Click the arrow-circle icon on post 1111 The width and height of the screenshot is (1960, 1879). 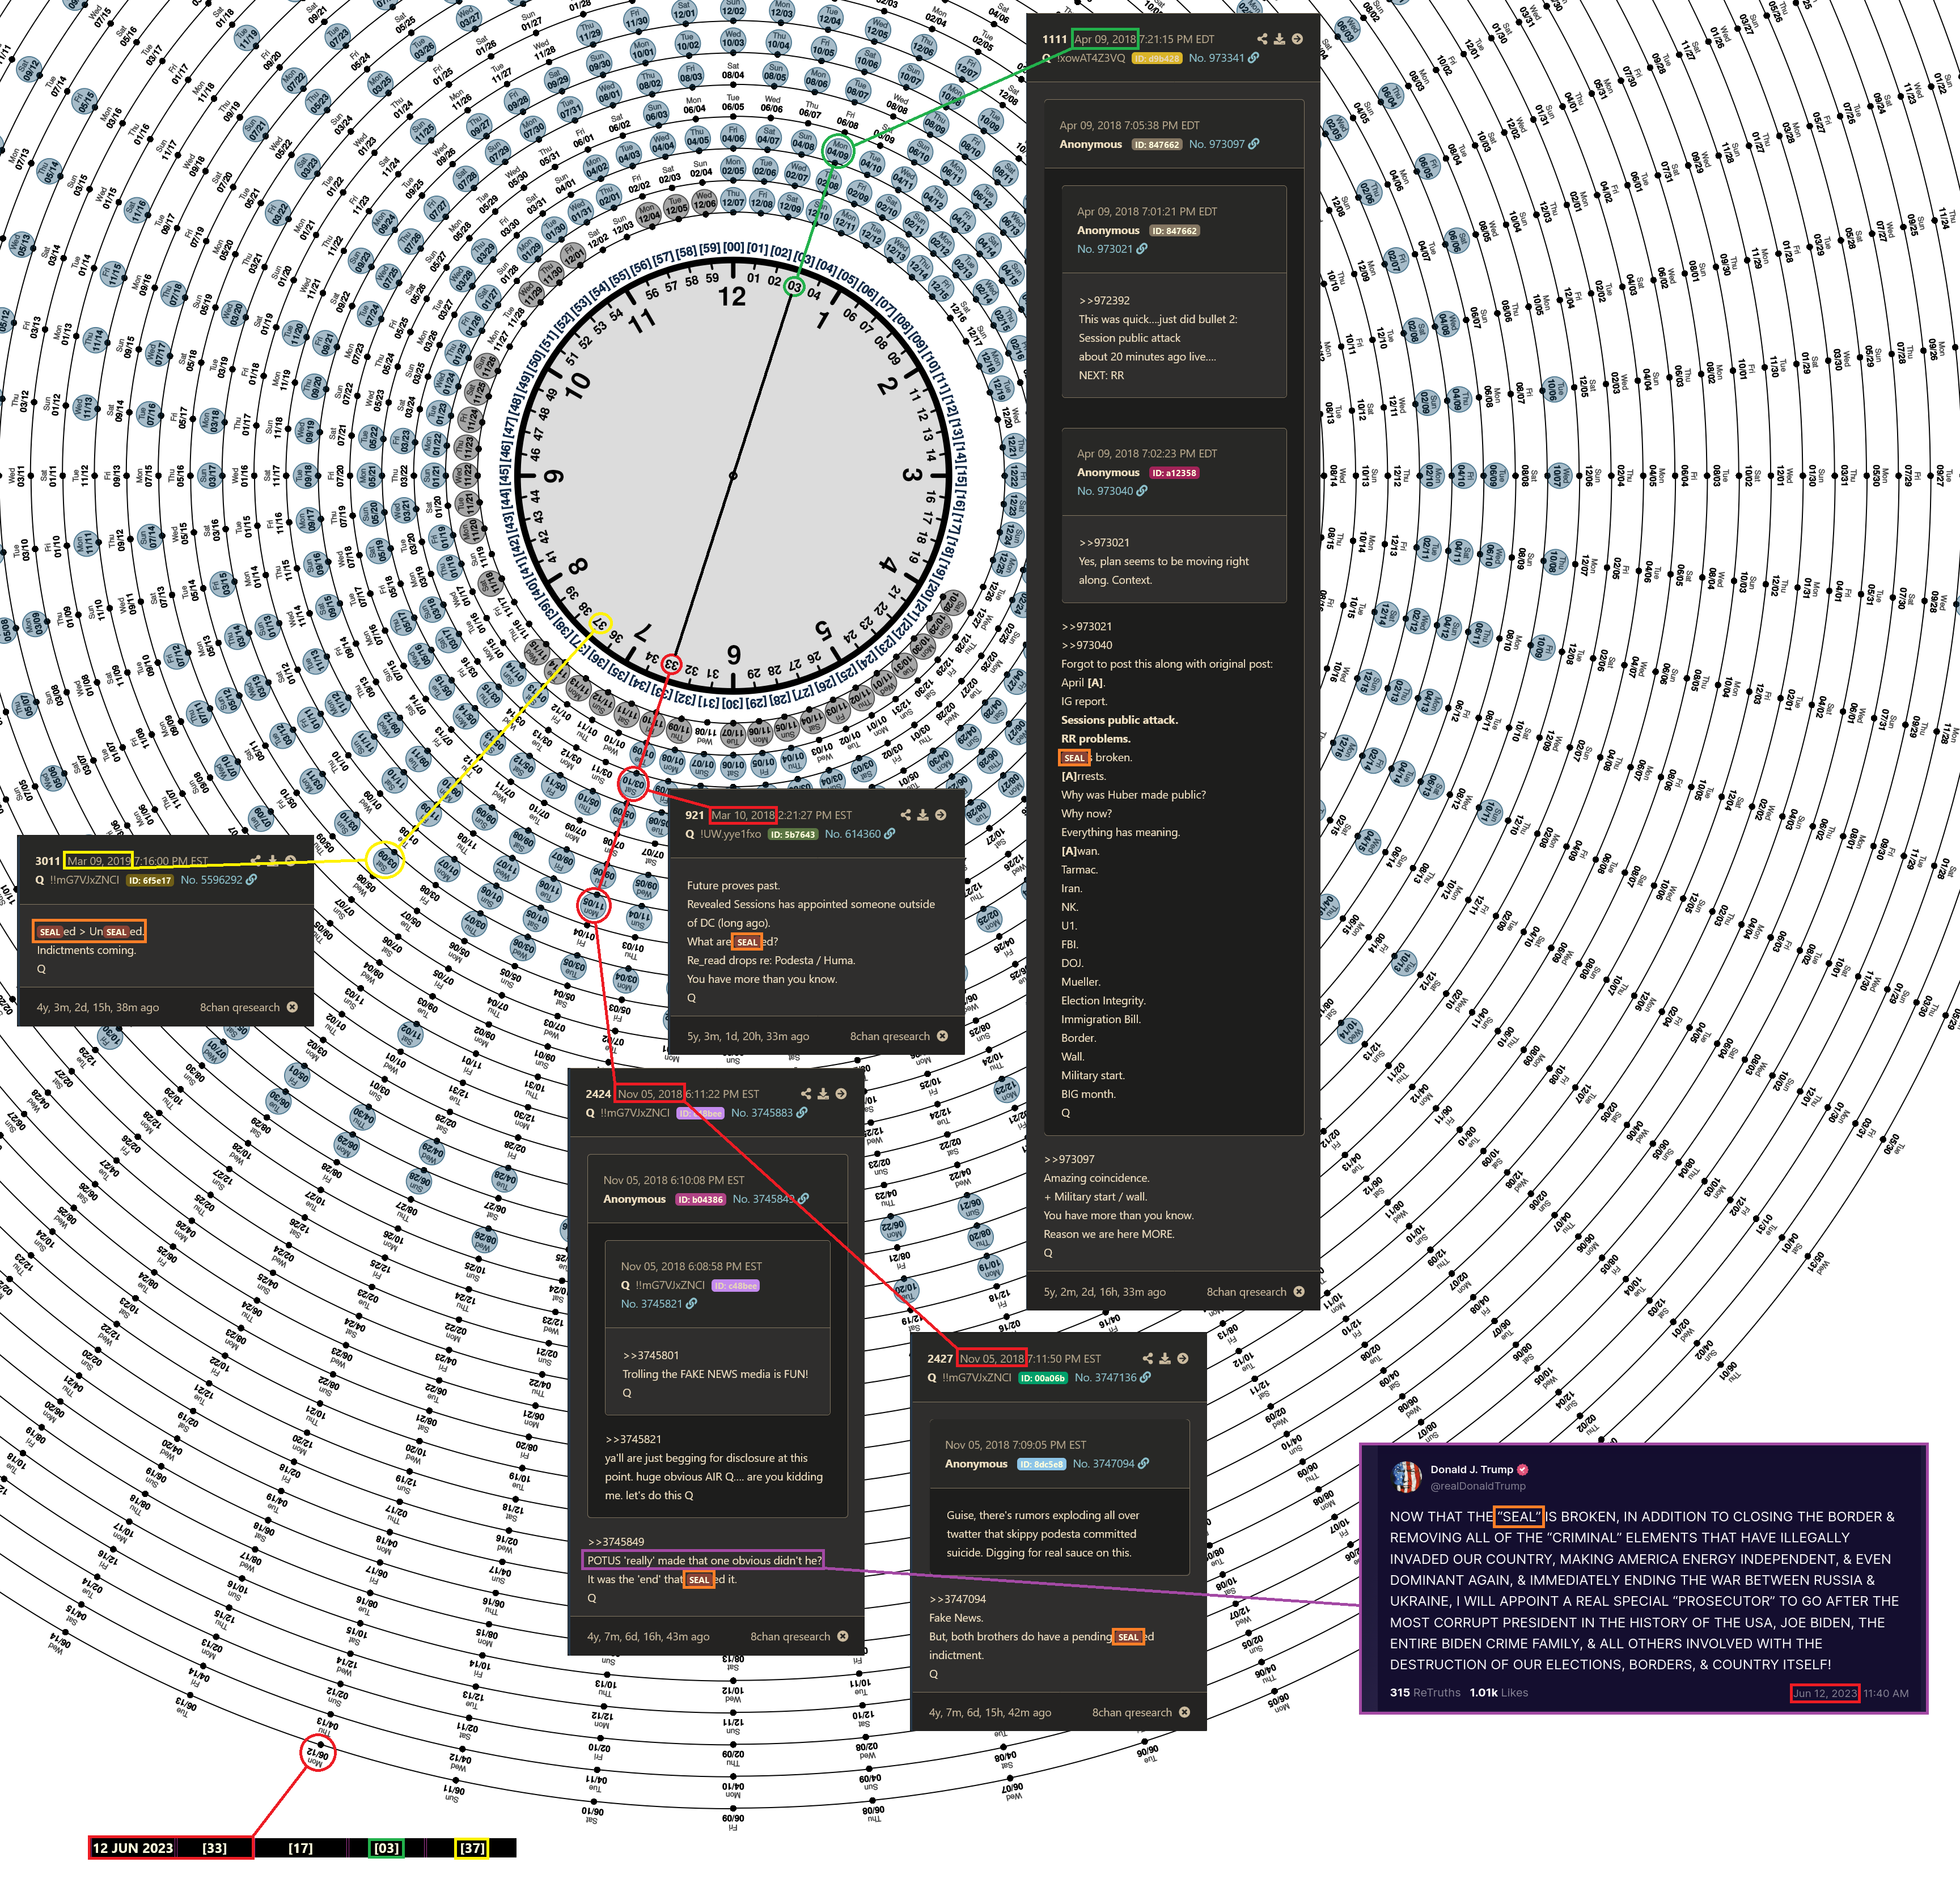pyautogui.click(x=1297, y=39)
